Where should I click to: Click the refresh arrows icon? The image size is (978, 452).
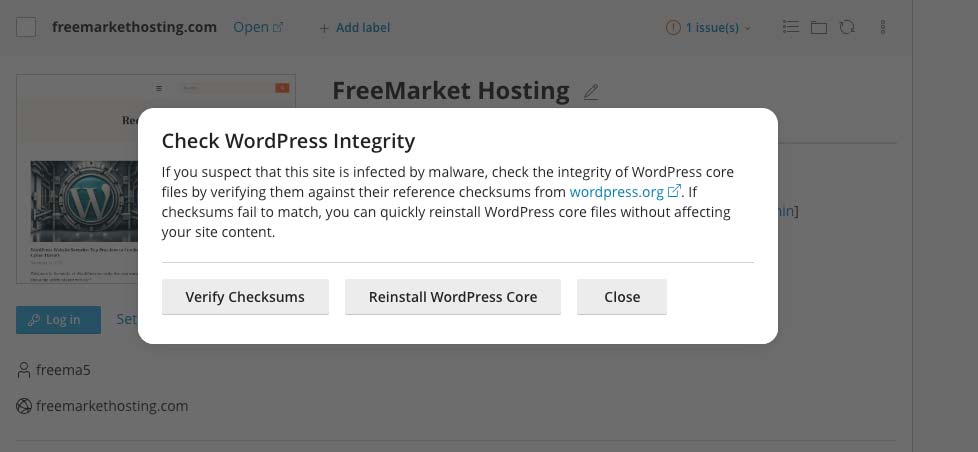click(847, 27)
